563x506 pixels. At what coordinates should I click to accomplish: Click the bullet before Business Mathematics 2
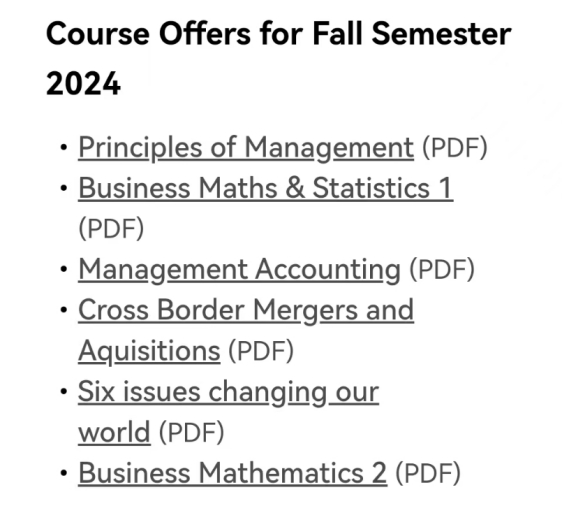tap(64, 473)
